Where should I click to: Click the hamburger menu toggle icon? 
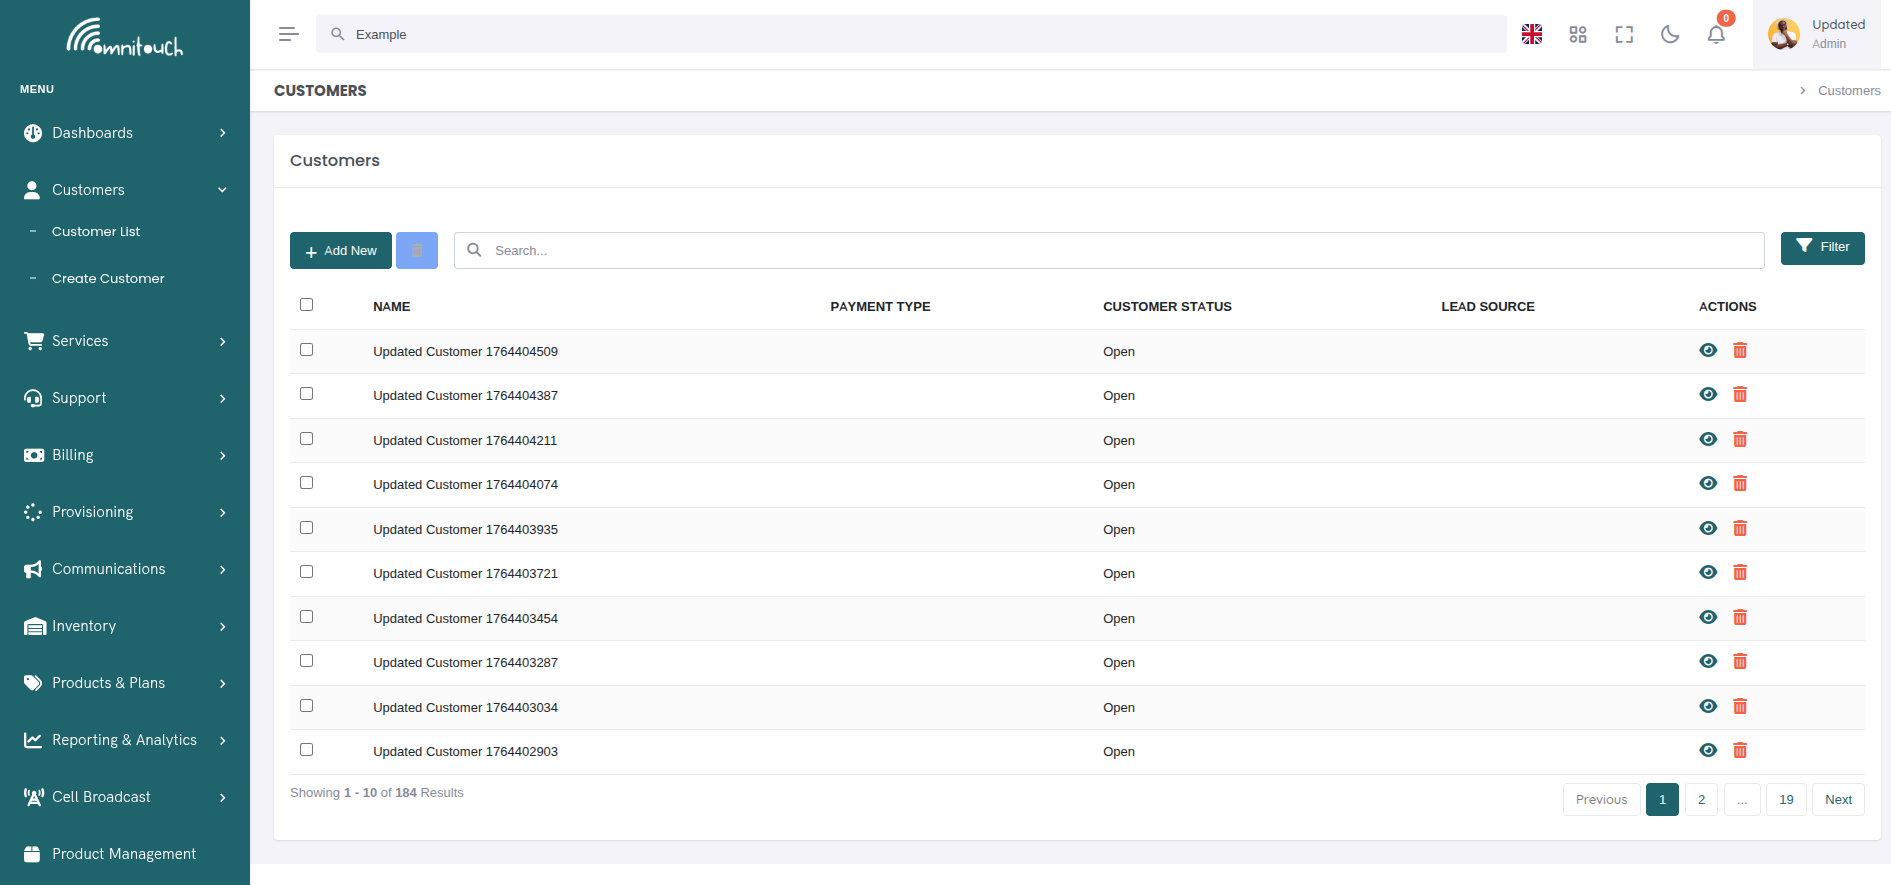coord(288,34)
